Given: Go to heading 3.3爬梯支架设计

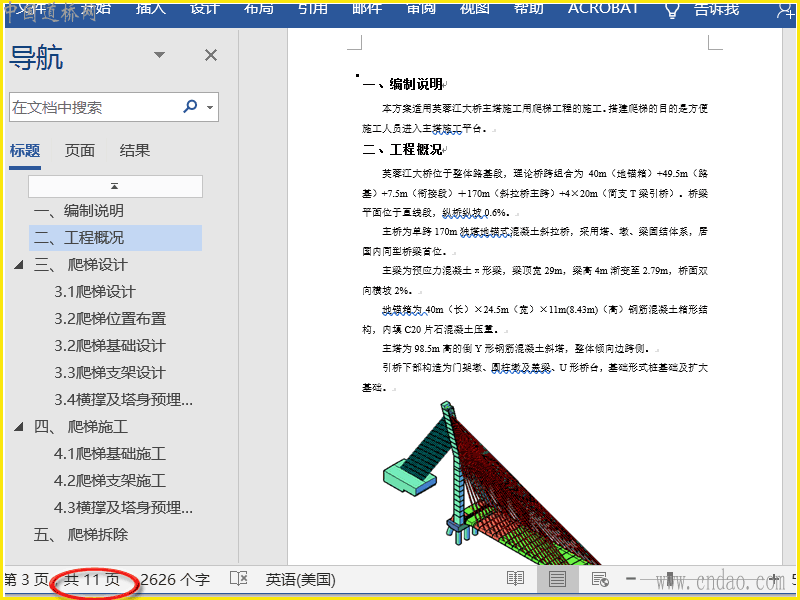Looking at the screenshot, I should click(110, 373).
